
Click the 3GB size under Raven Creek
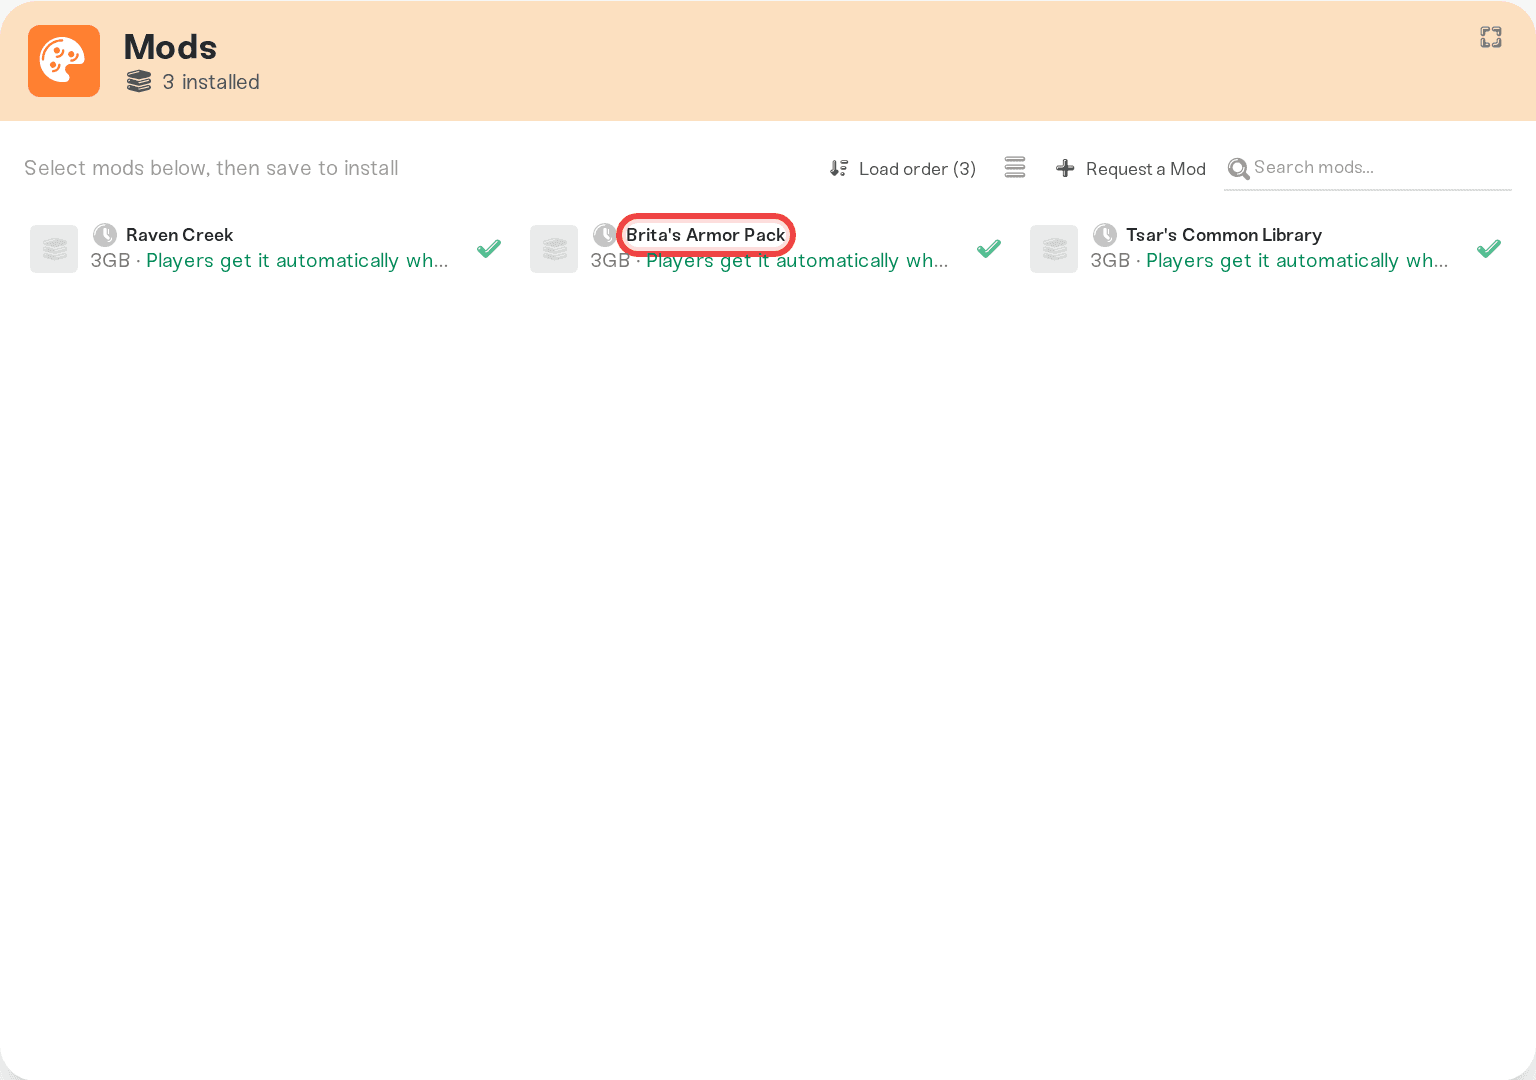click(110, 261)
